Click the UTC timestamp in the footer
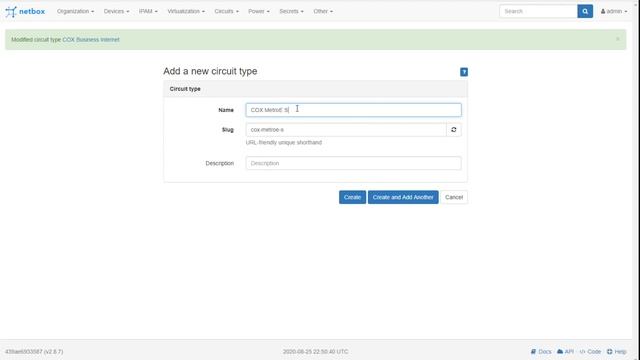 pos(316,351)
